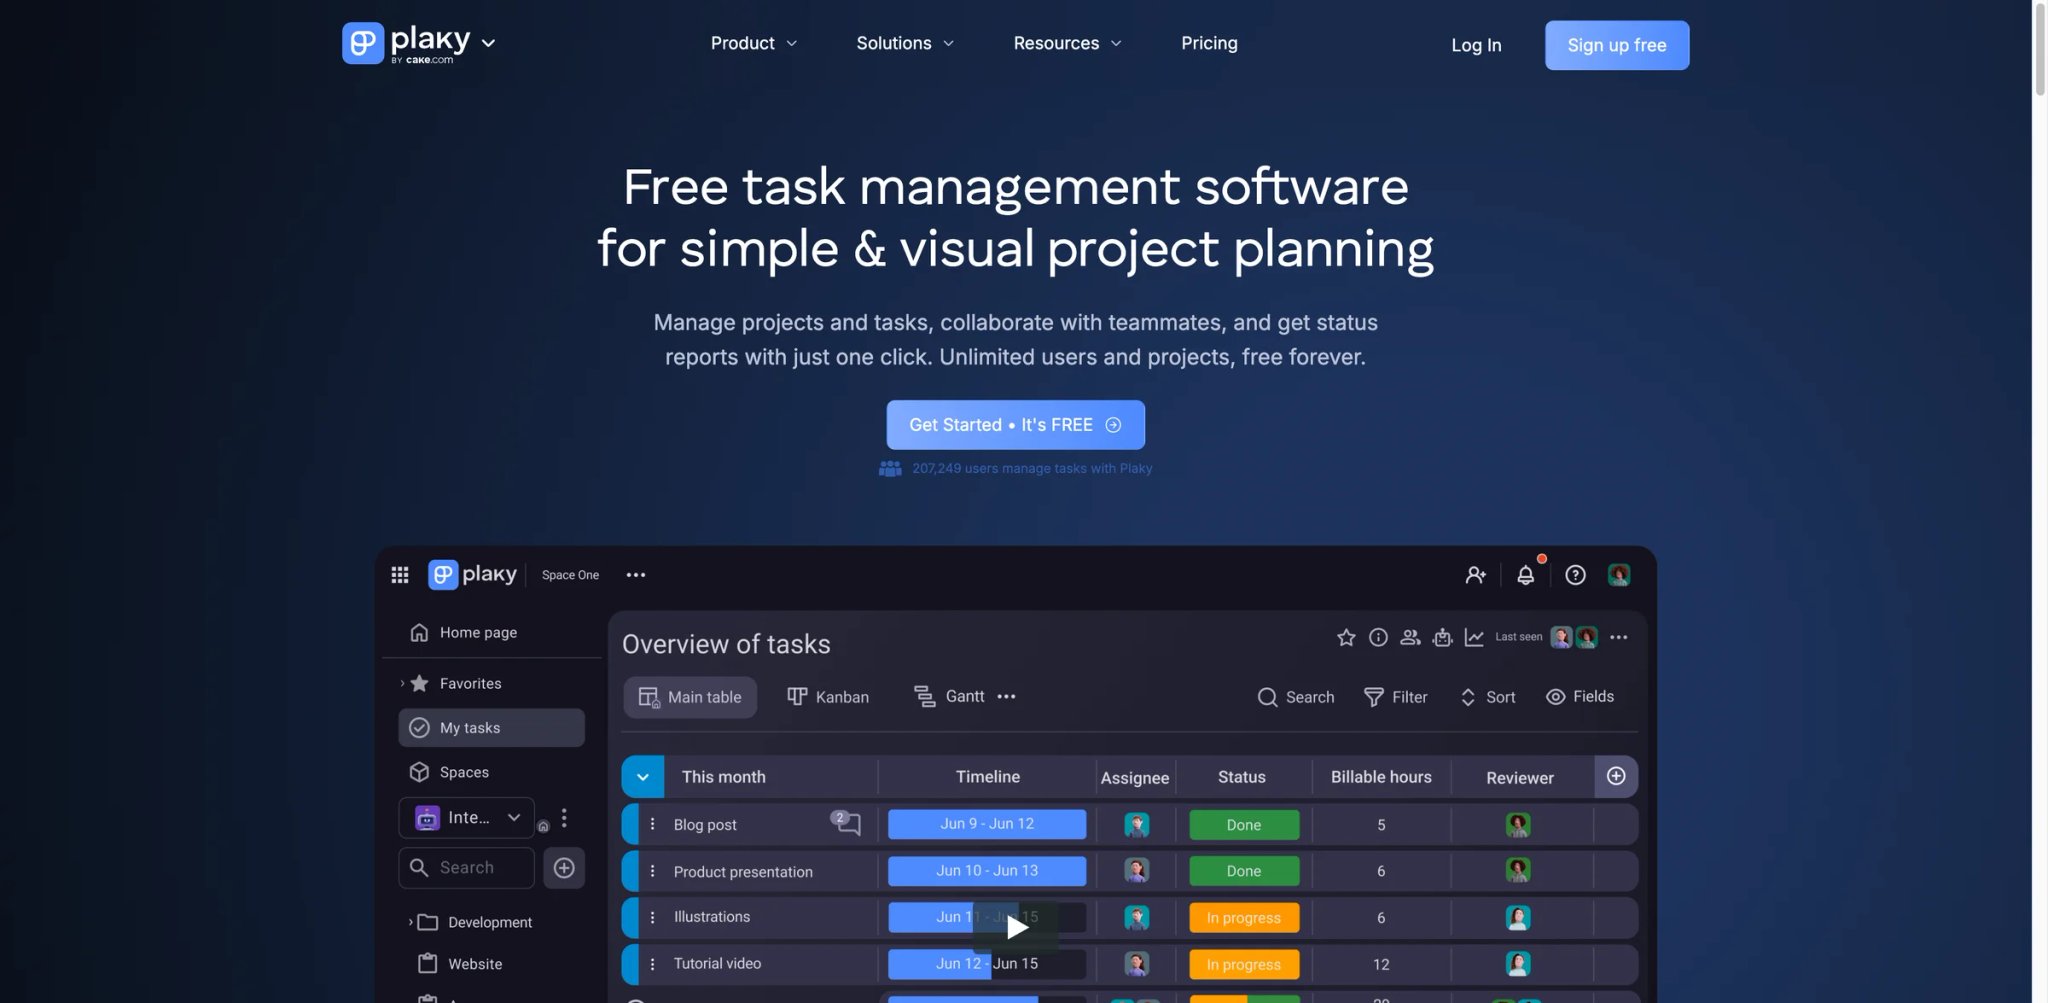Open the Resources menu
This screenshot has width=2048, height=1003.
pos(1067,43)
